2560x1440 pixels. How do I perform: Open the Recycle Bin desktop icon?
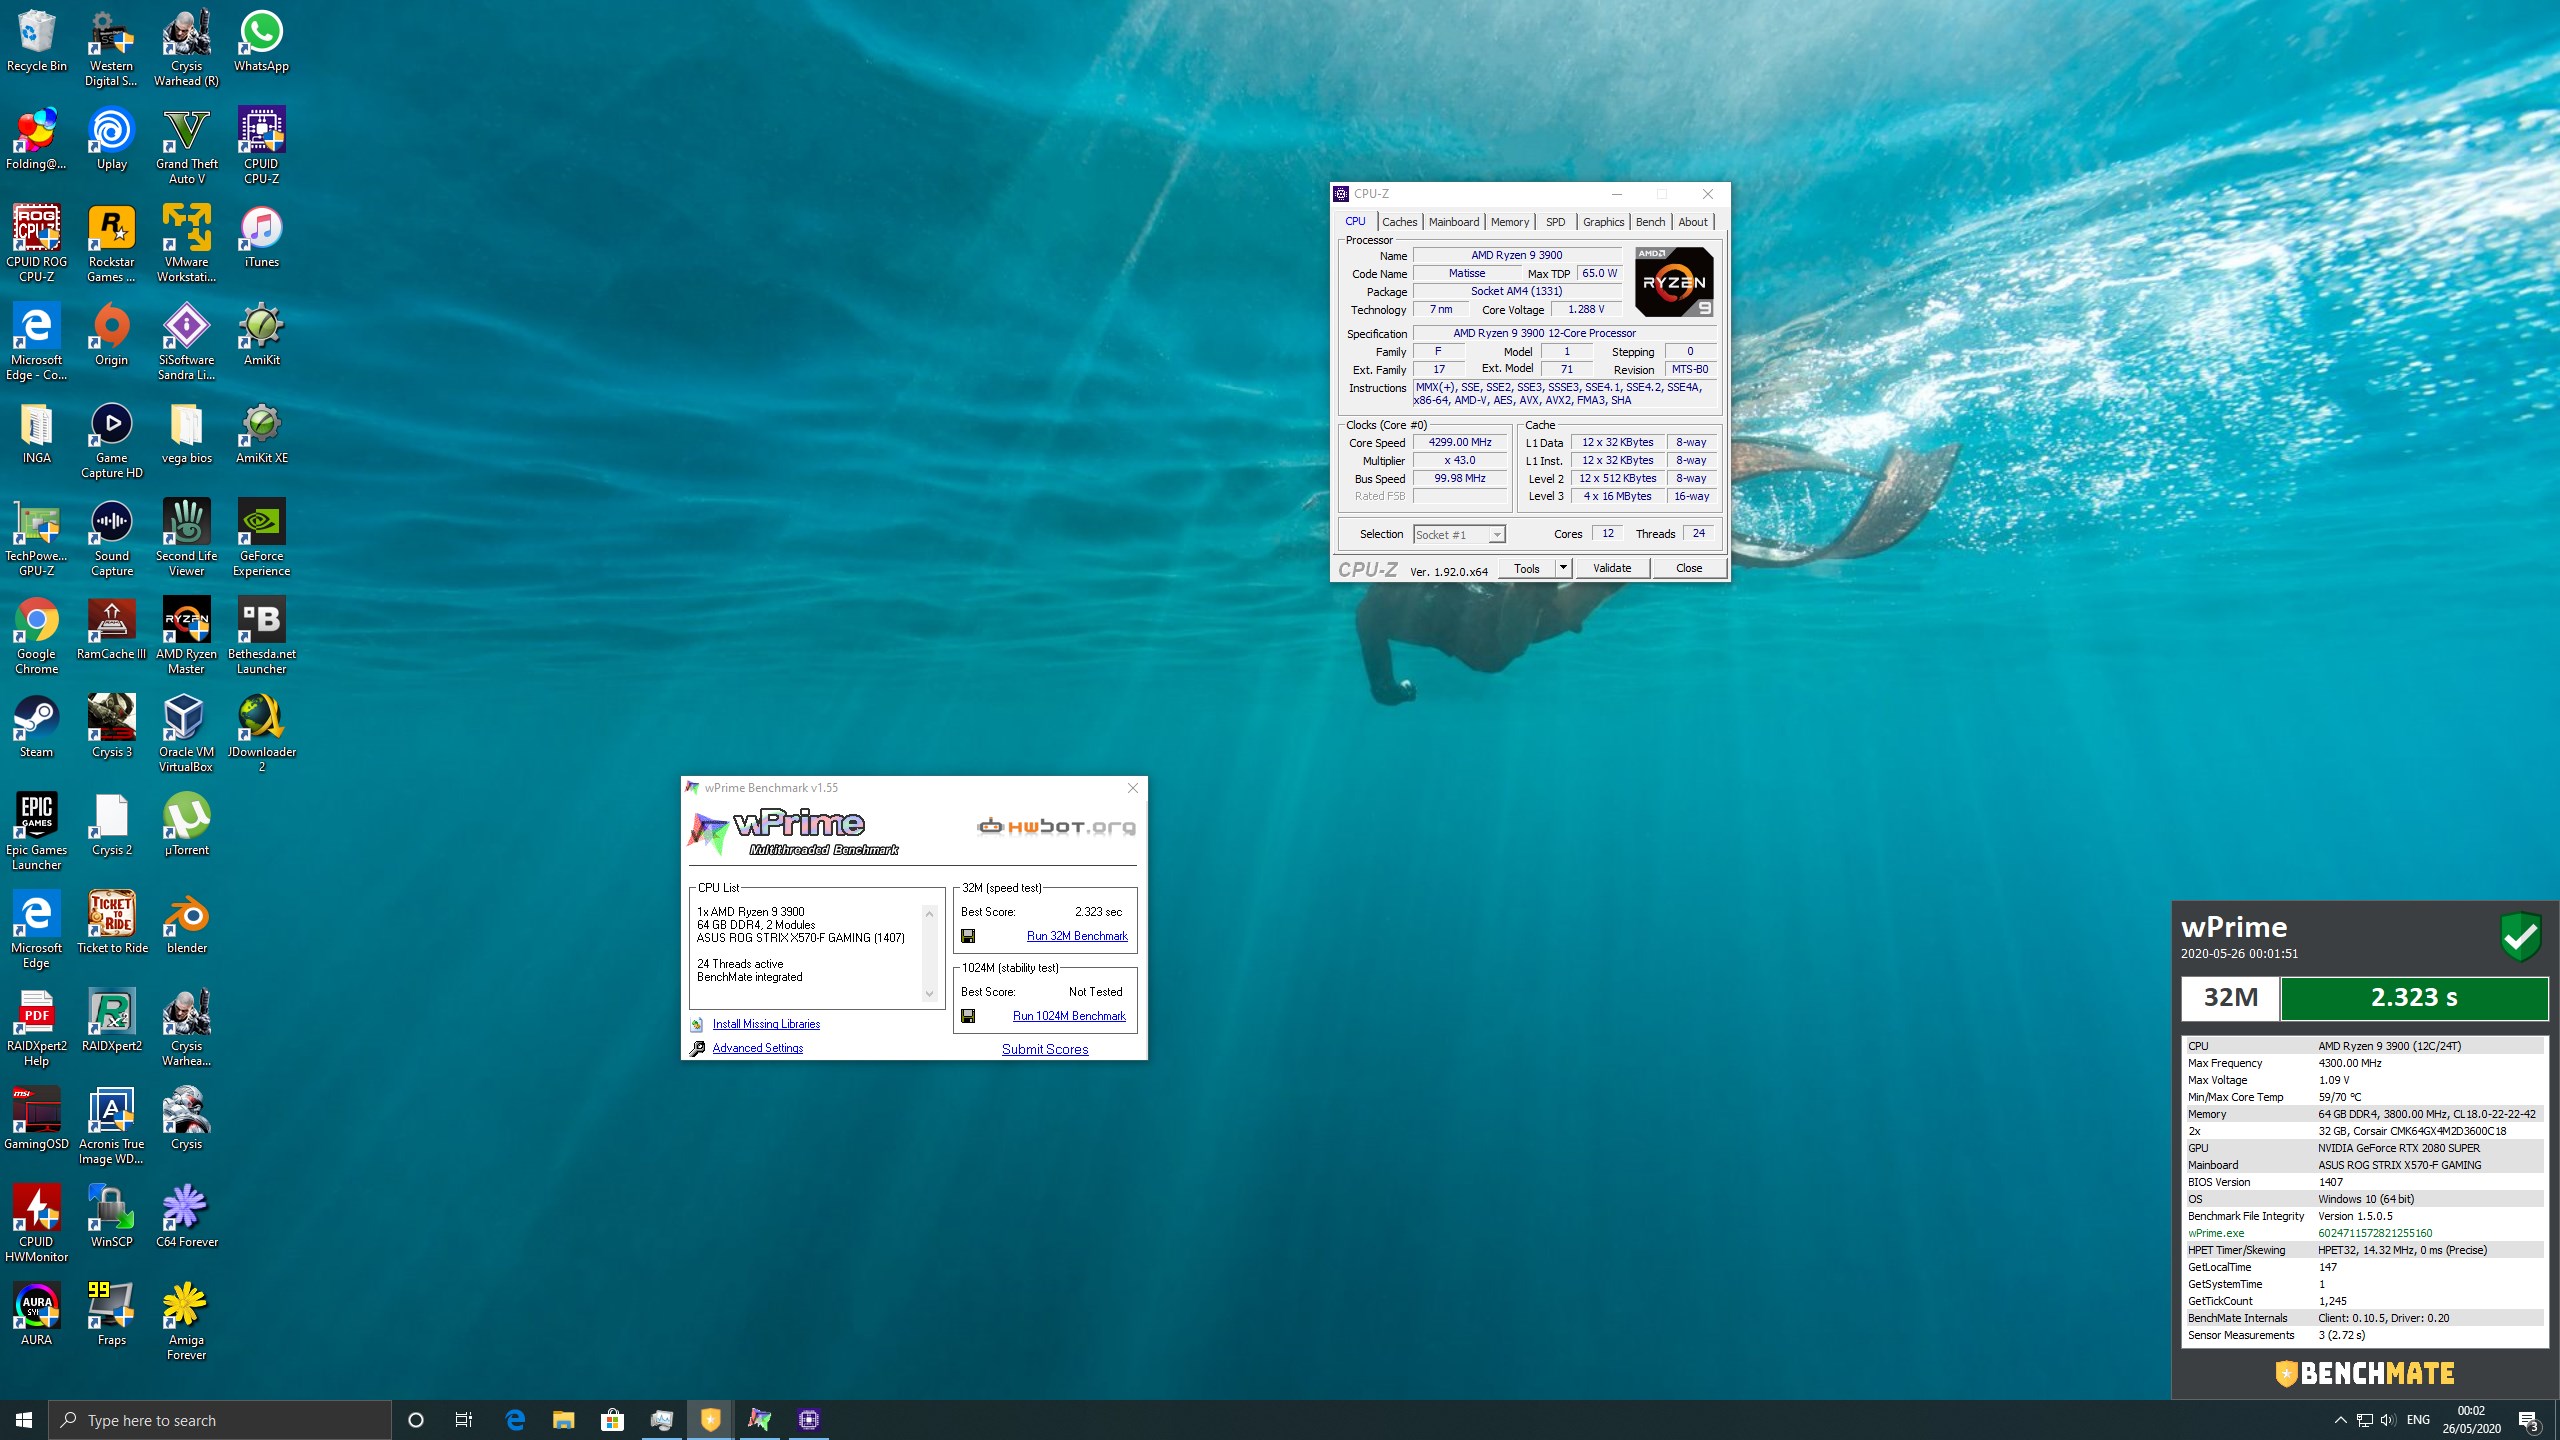point(36,41)
